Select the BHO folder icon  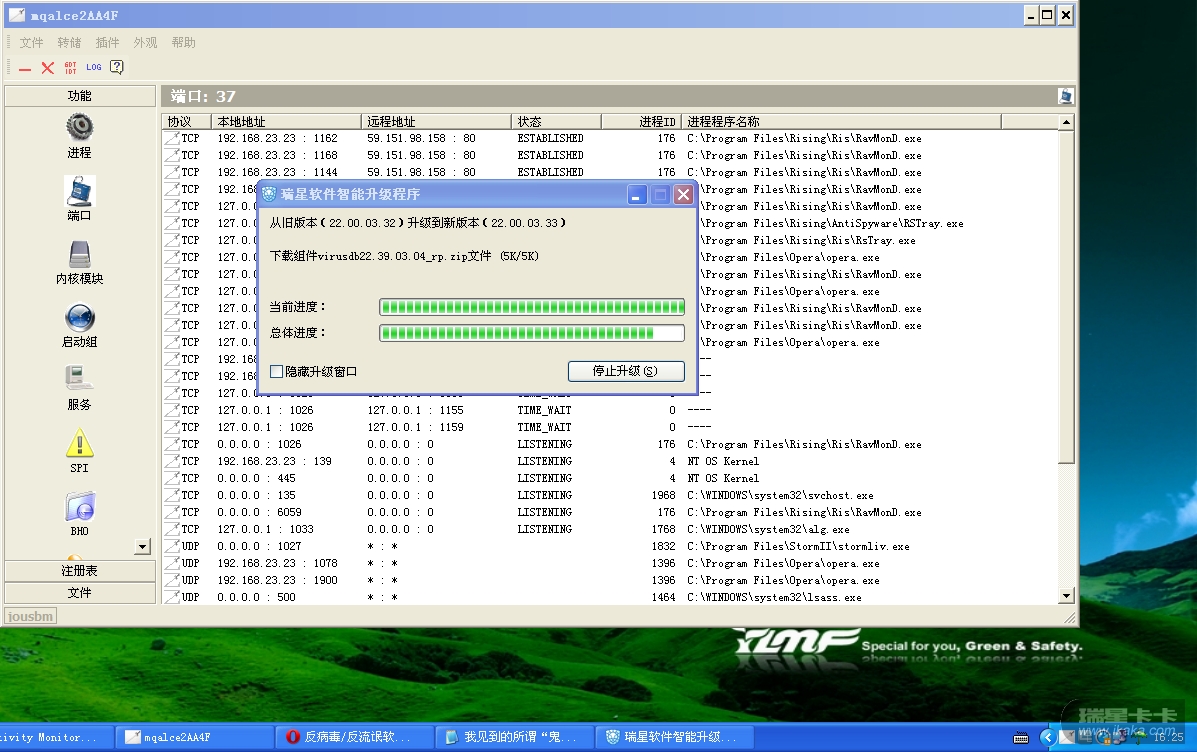pyautogui.click(x=79, y=506)
